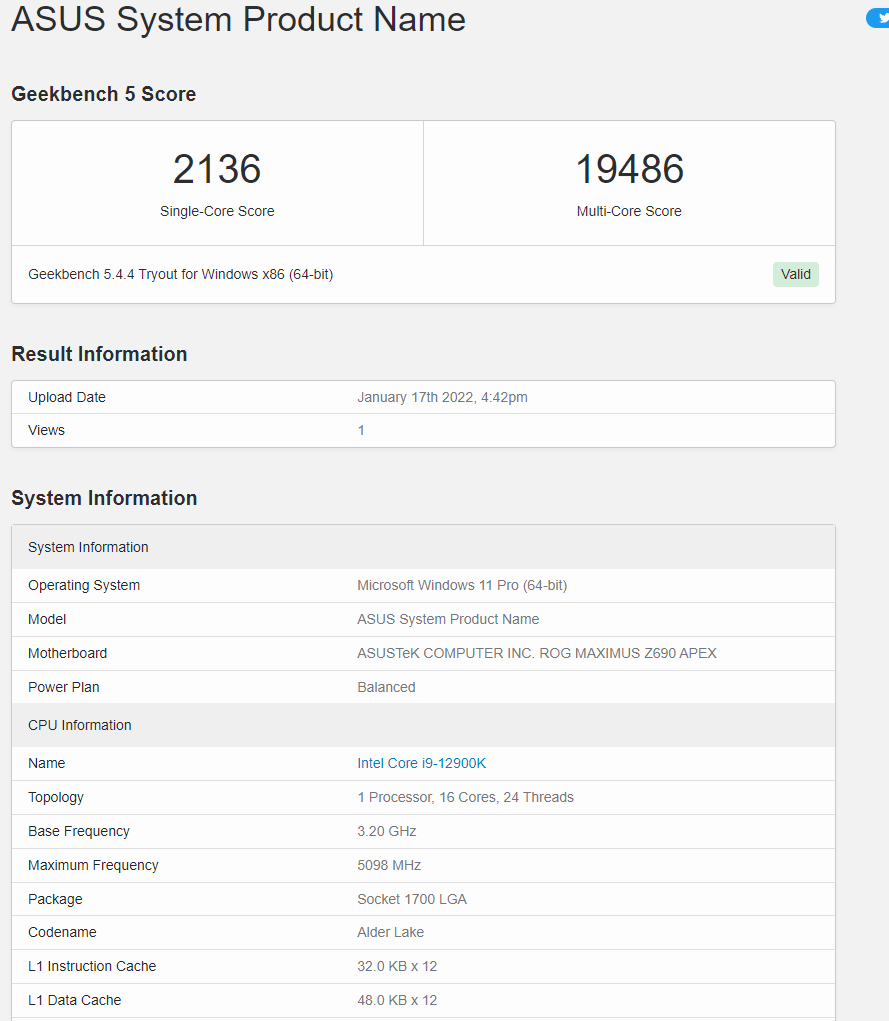Click the Package row label
Image resolution: width=889 pixels, height=1021 pixels.
click(55, 899)
